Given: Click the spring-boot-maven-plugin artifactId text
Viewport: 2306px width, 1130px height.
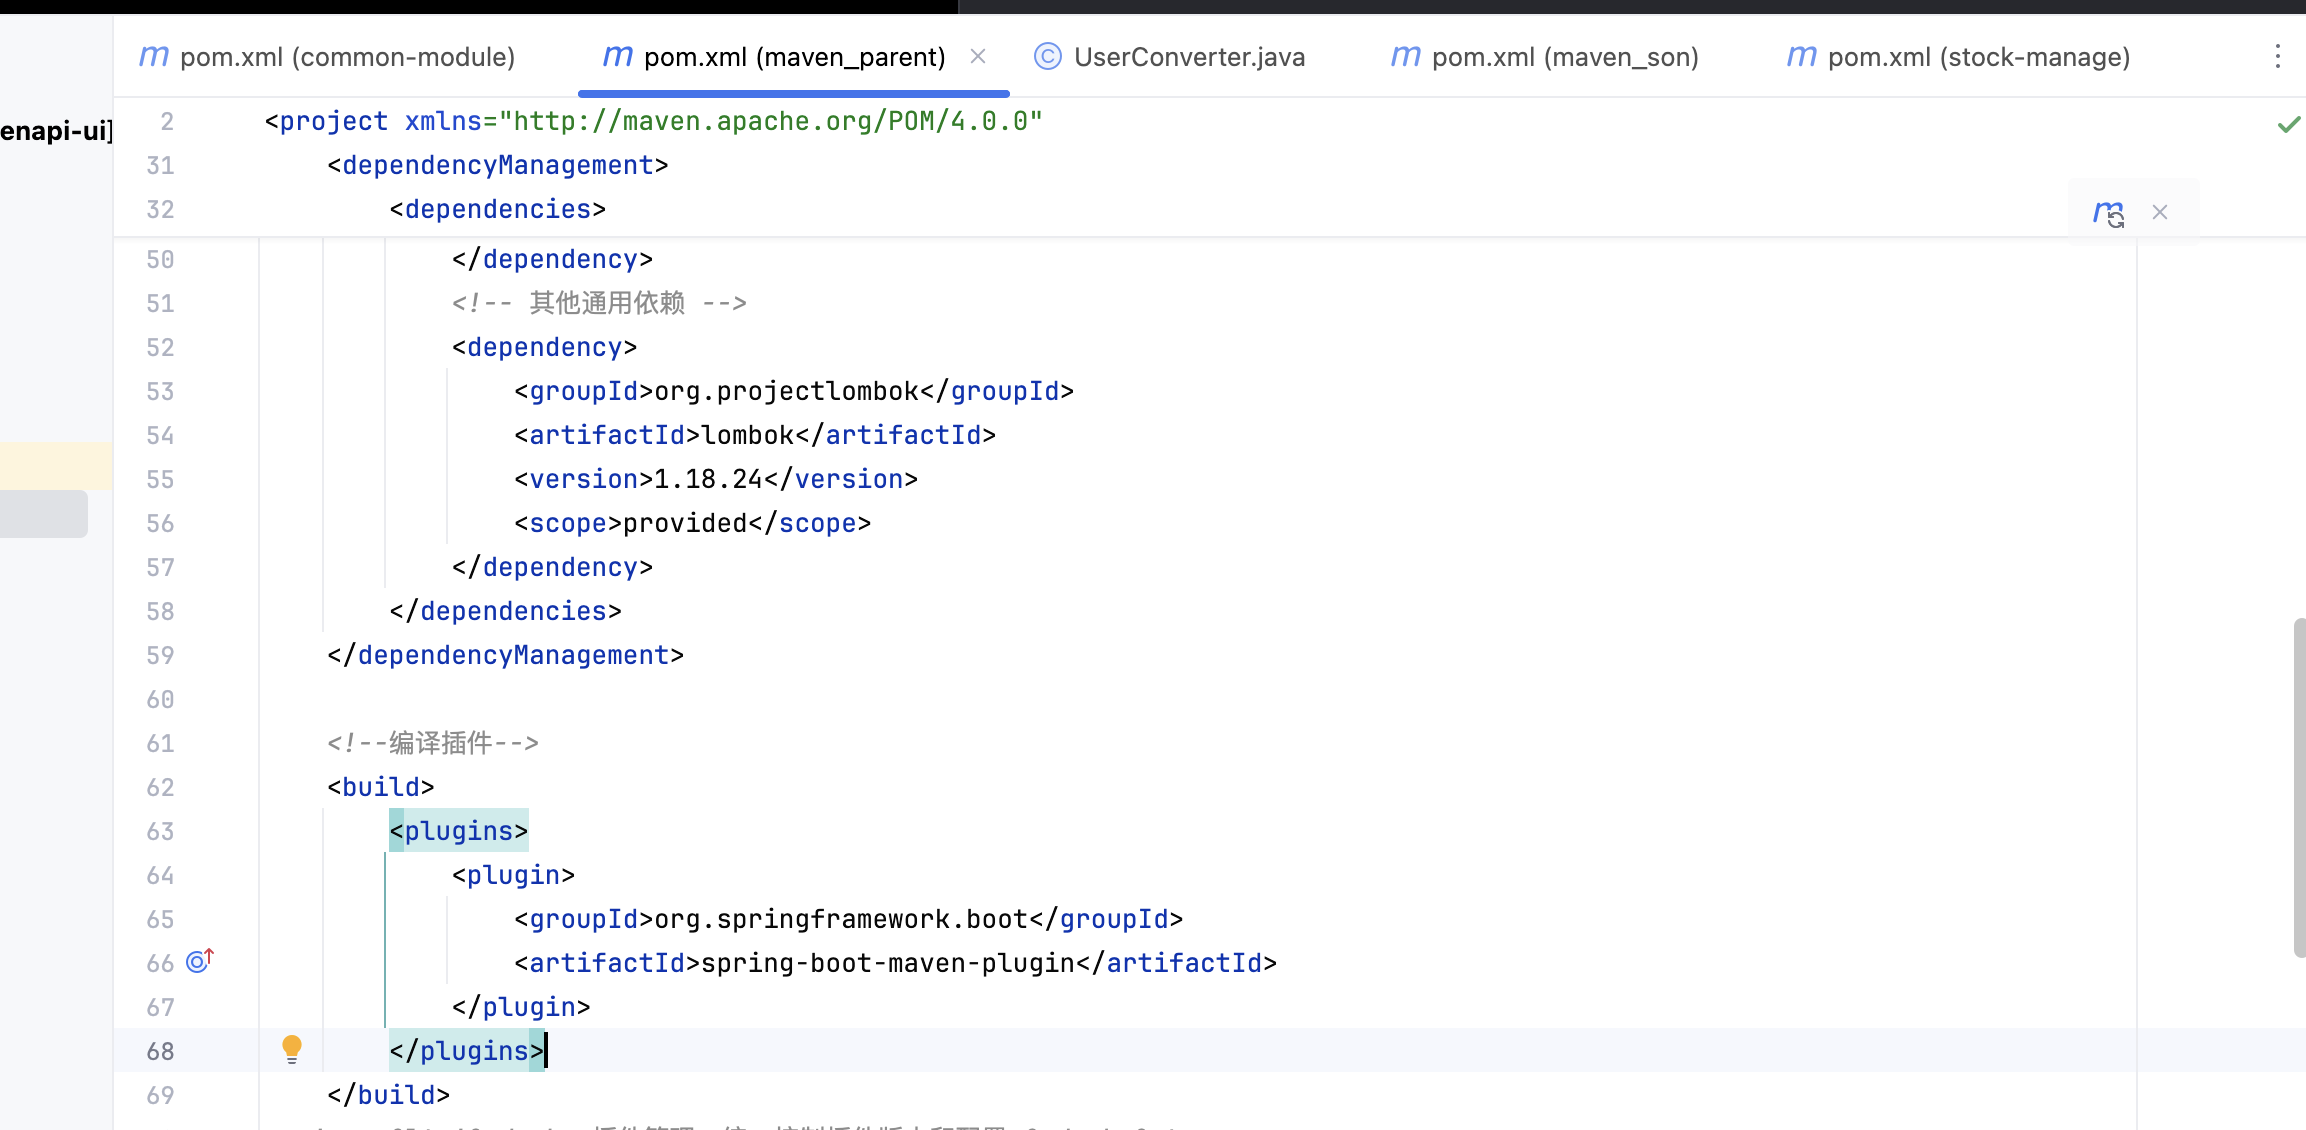Looking at the screenshot, I should tap(888, 964).
